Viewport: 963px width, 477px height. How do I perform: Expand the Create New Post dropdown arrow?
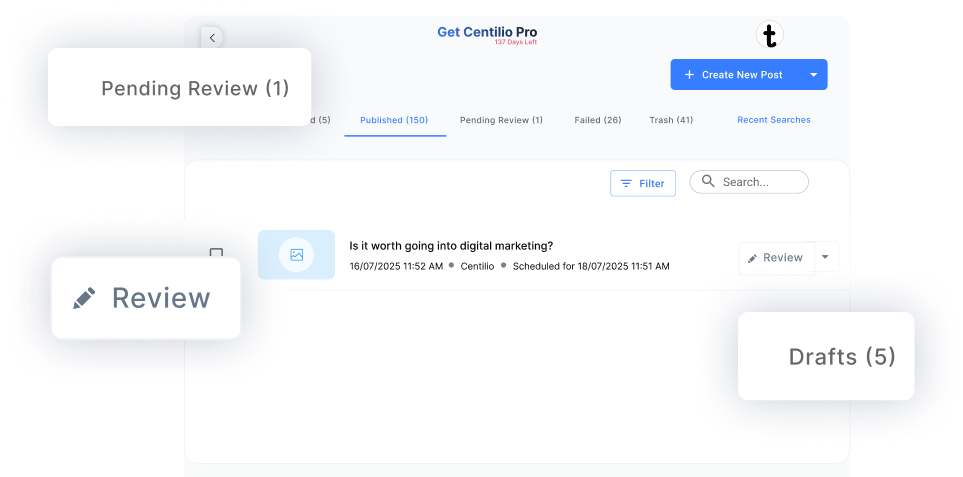(x=814, y=75)
